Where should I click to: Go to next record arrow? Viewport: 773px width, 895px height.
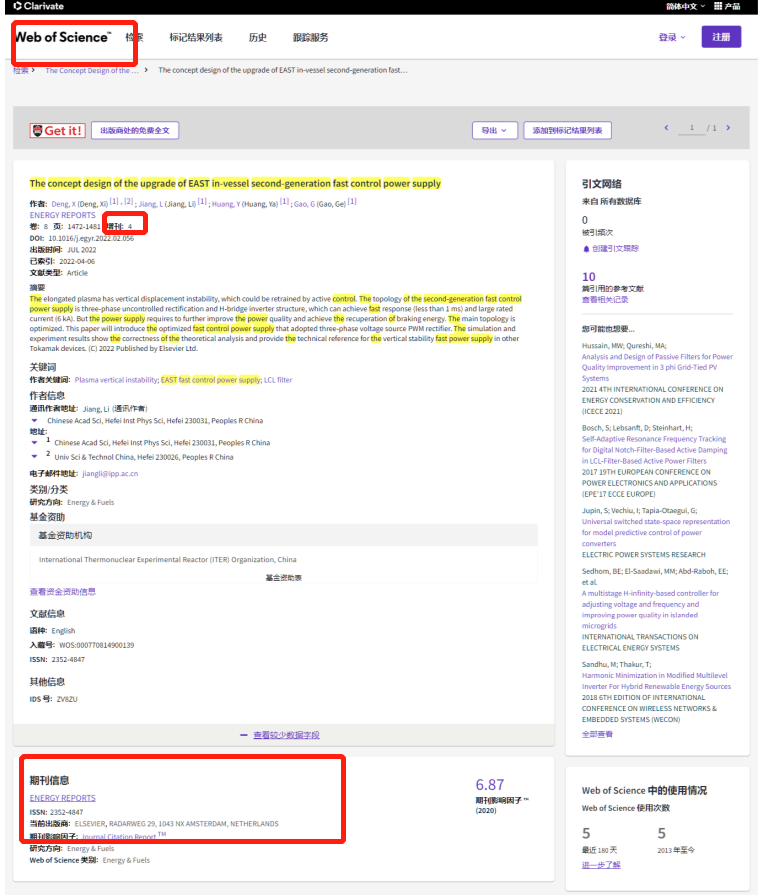(x=728, y=128)
